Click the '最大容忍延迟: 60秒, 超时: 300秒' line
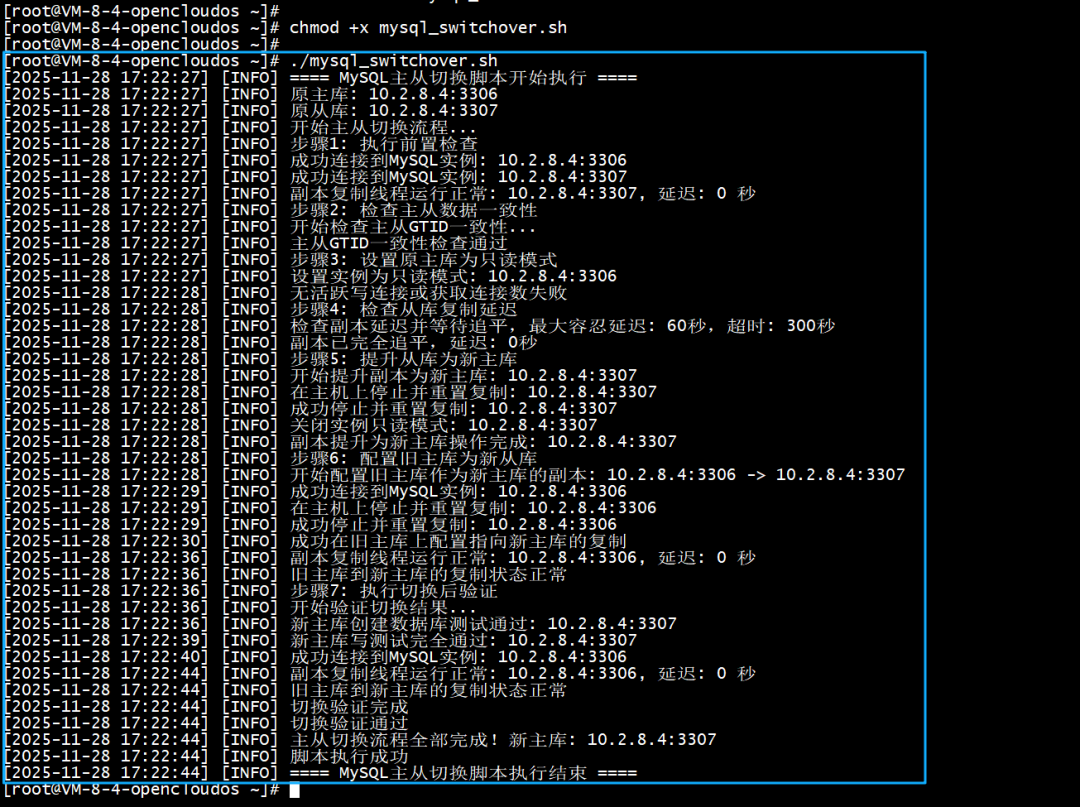This screenshot has width=1080, height=807. coord(419,326)
